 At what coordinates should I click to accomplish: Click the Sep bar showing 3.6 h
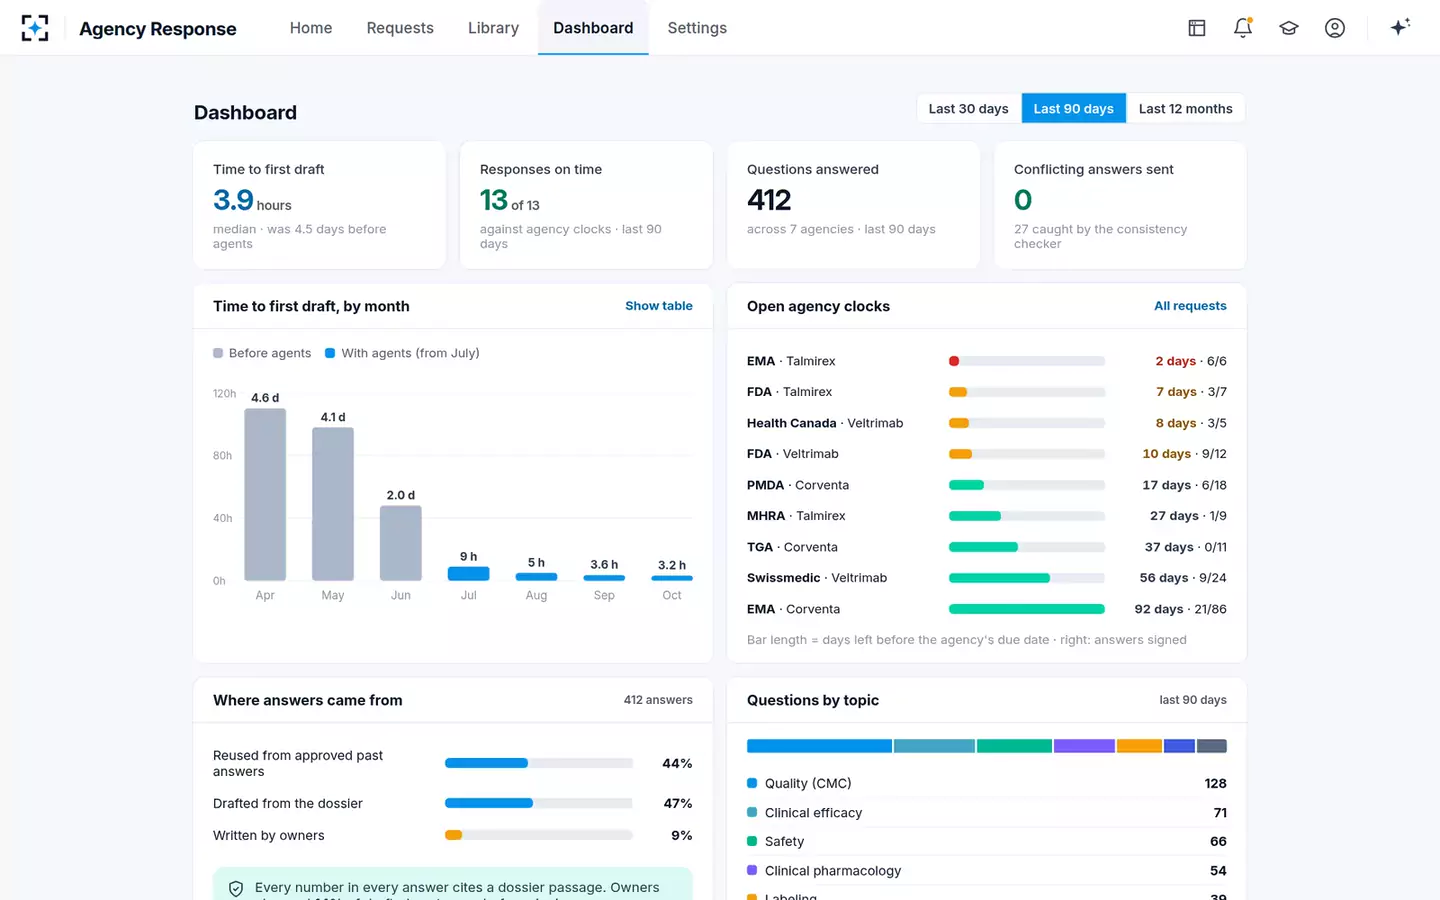point(604,578)
